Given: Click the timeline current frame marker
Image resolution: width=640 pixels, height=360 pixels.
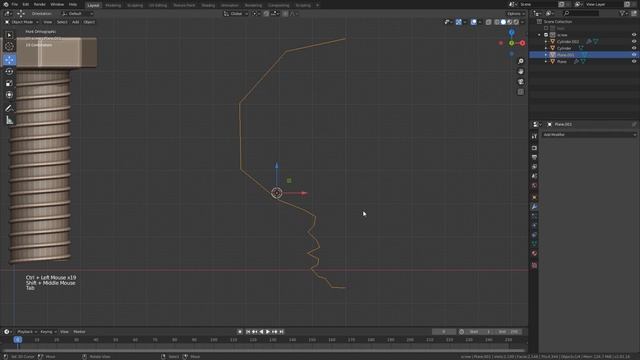Looking at the screenshot, I should pos(18,340).
